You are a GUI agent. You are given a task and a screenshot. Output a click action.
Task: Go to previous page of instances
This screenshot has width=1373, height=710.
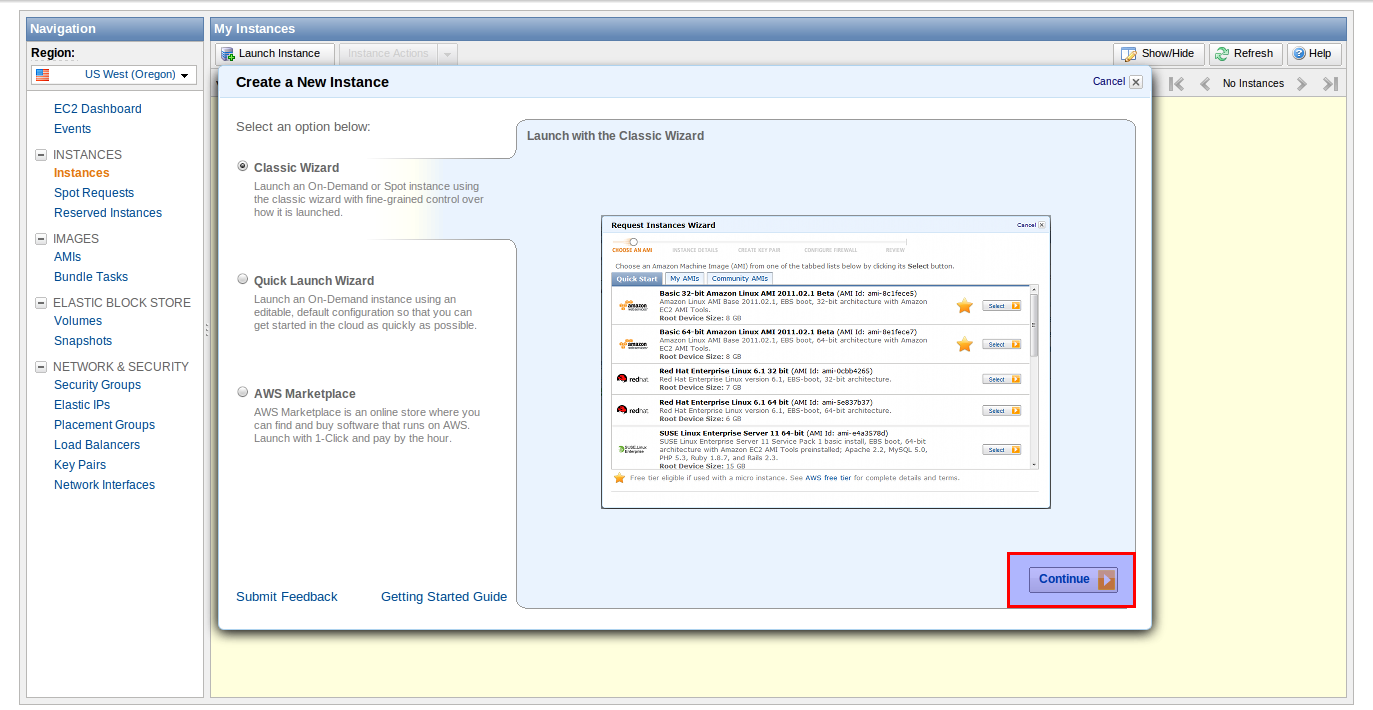click(x=1205, y=84)
